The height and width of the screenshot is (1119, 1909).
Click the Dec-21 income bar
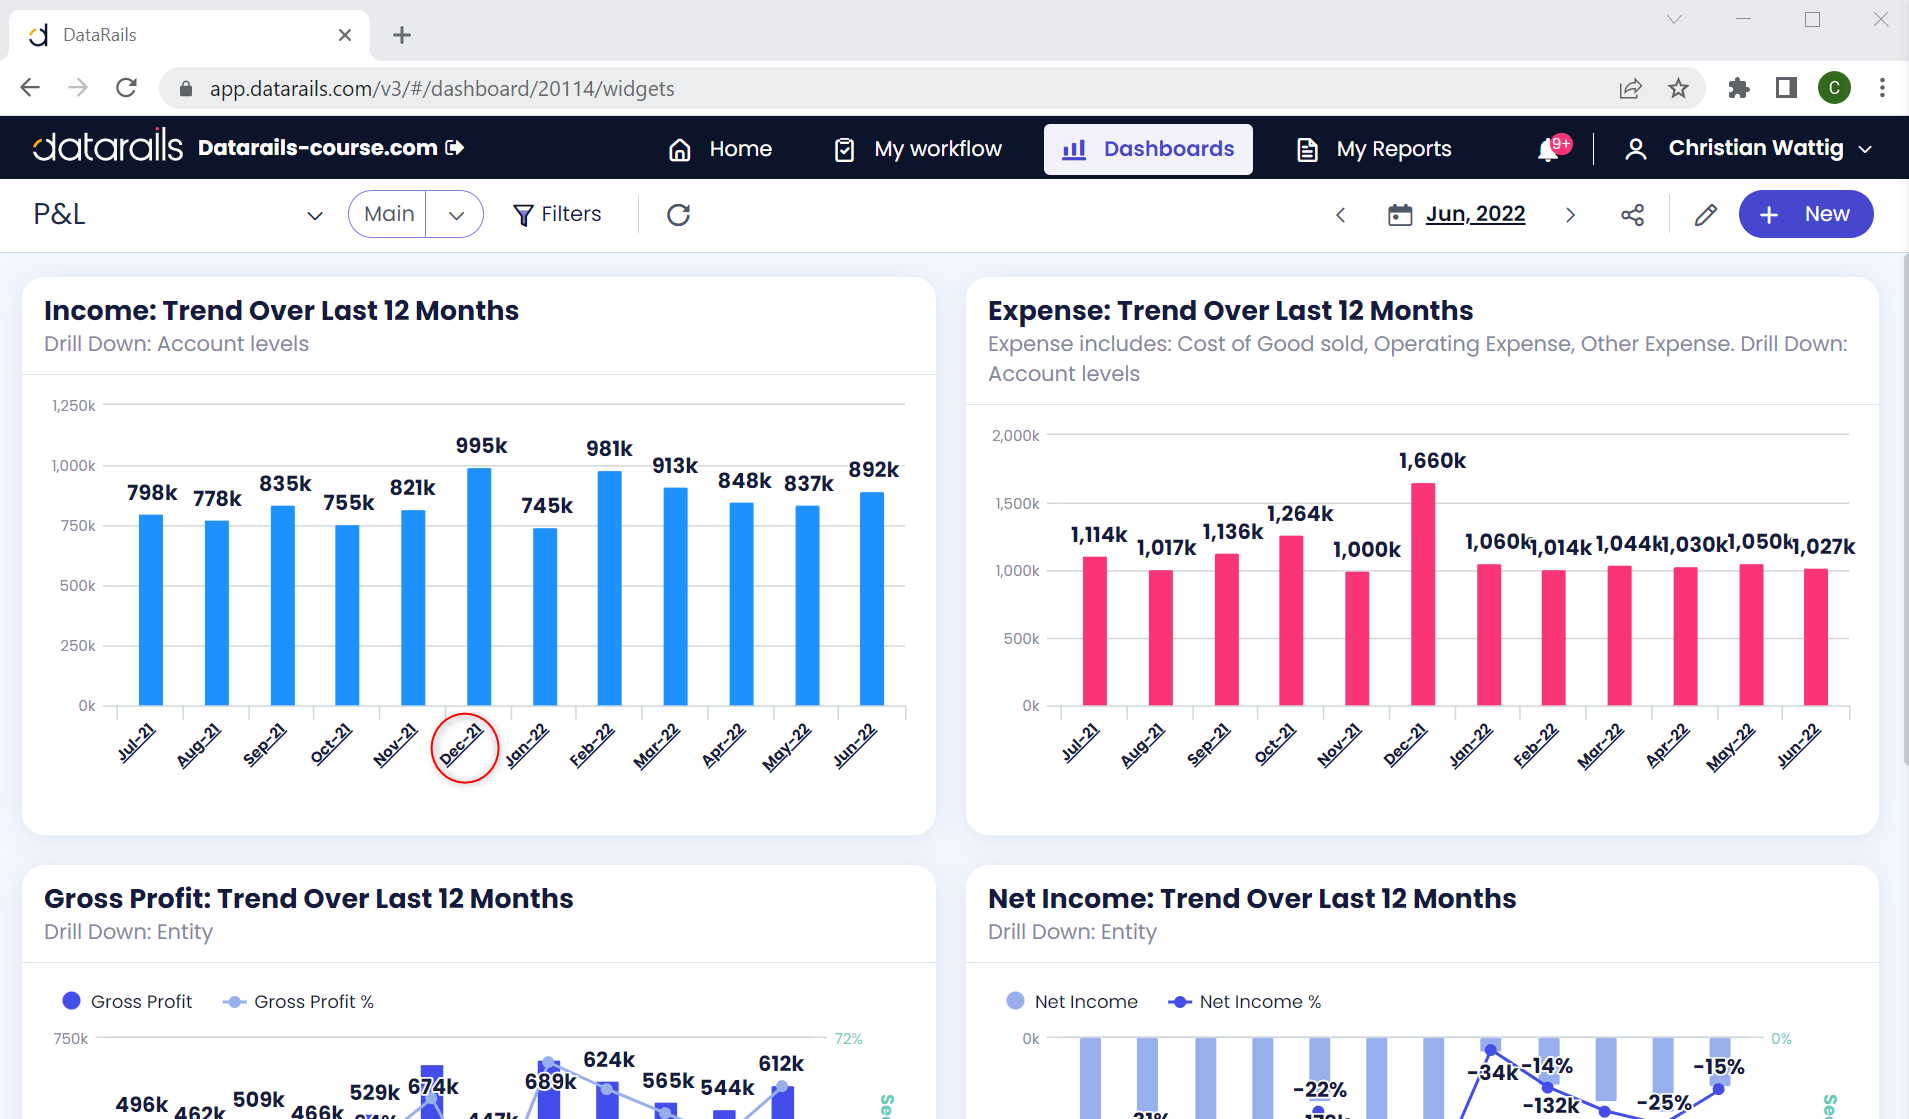tap(479, 586)
